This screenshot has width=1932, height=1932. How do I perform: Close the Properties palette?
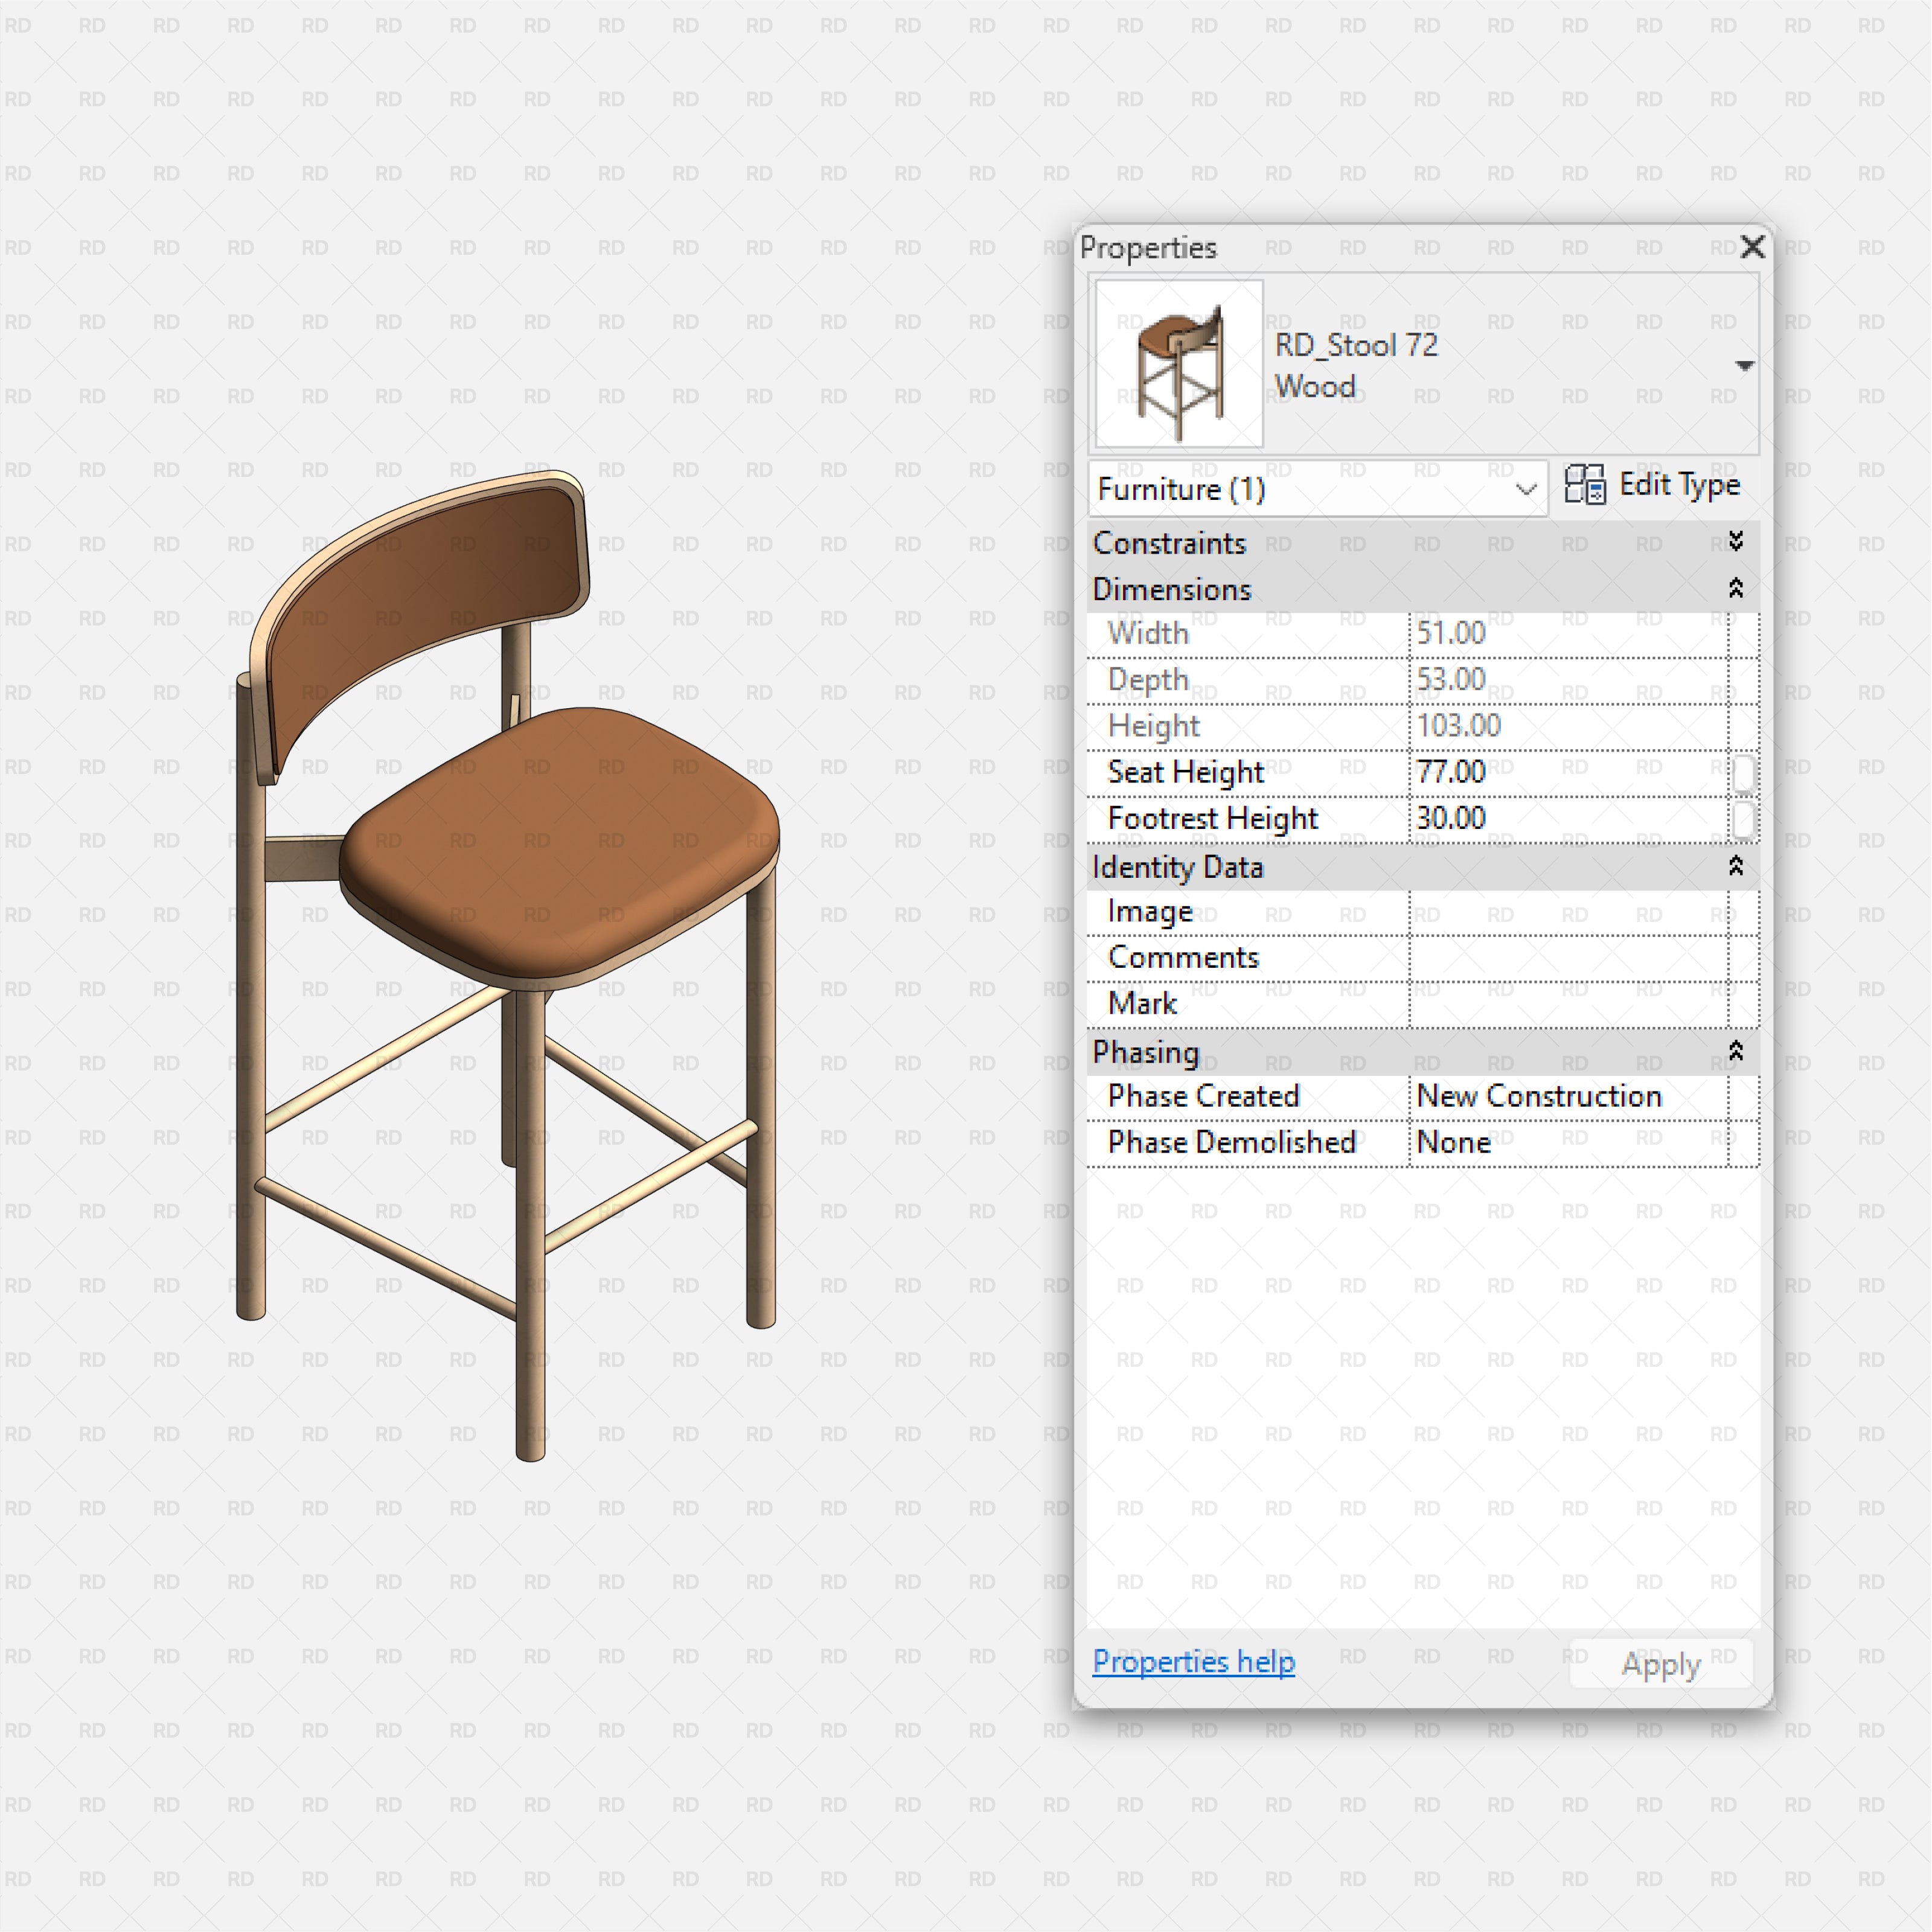(1752, 247)
